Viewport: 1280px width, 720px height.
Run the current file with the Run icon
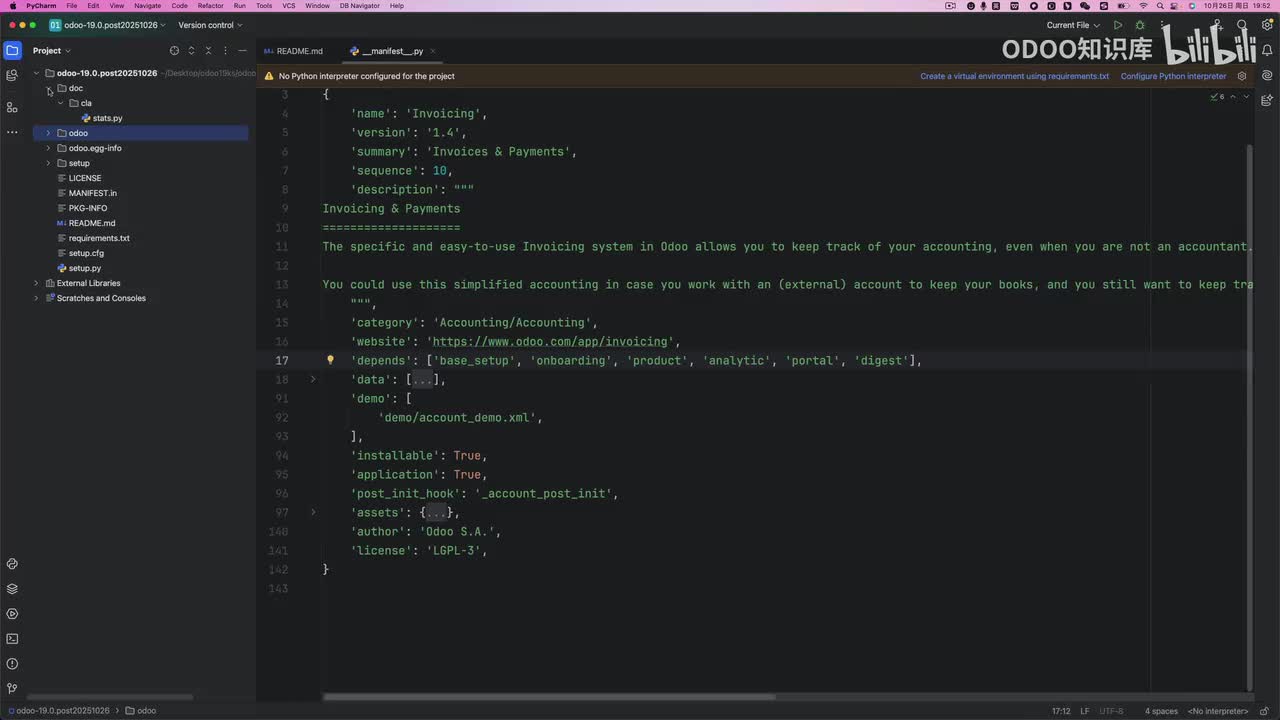pos(1118,25)
